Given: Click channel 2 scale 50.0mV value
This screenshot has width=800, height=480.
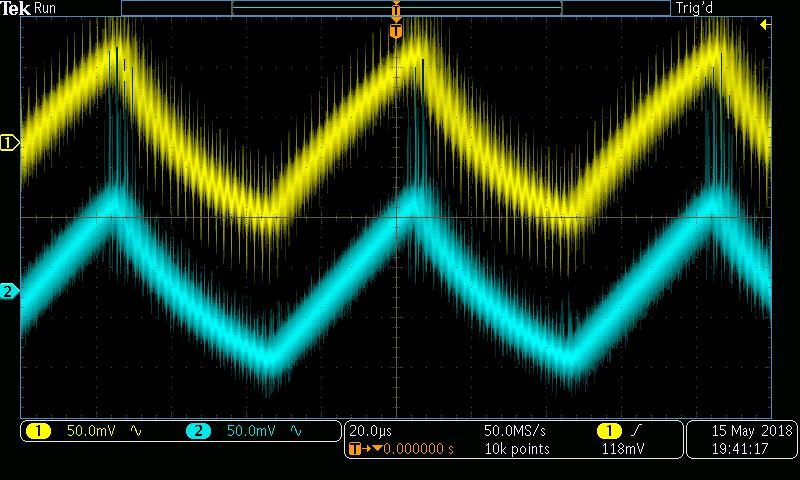Looking at the screenshot, I should pos(252,431).
